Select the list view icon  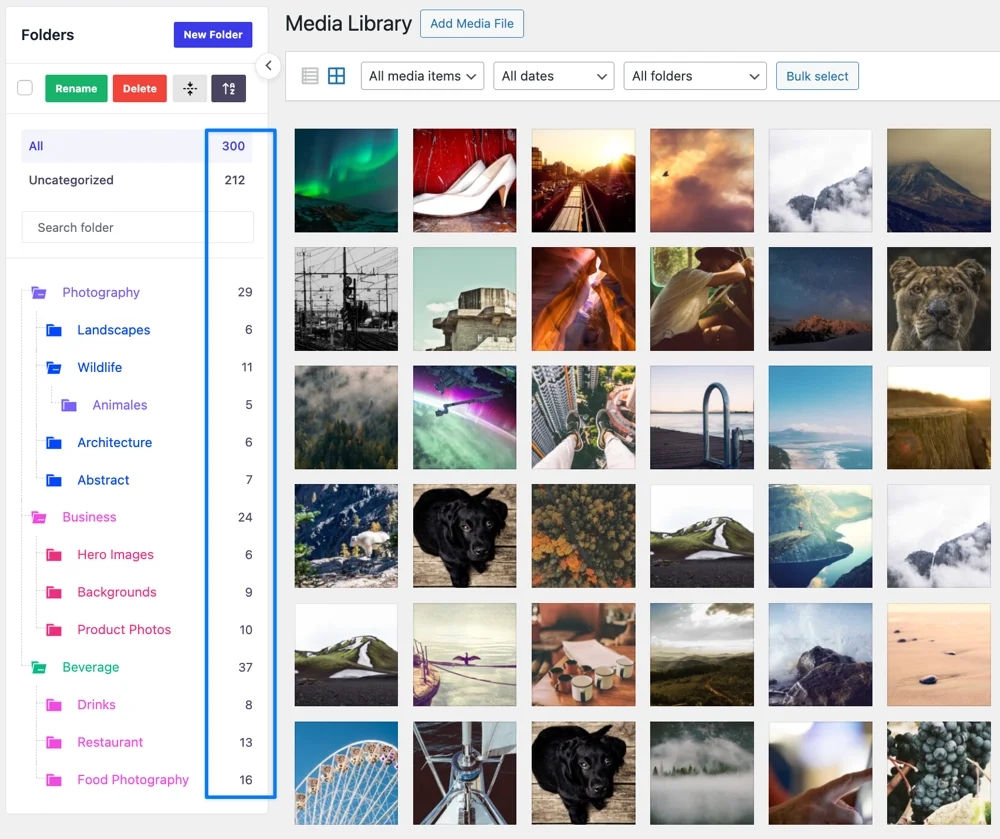point(310,75)
